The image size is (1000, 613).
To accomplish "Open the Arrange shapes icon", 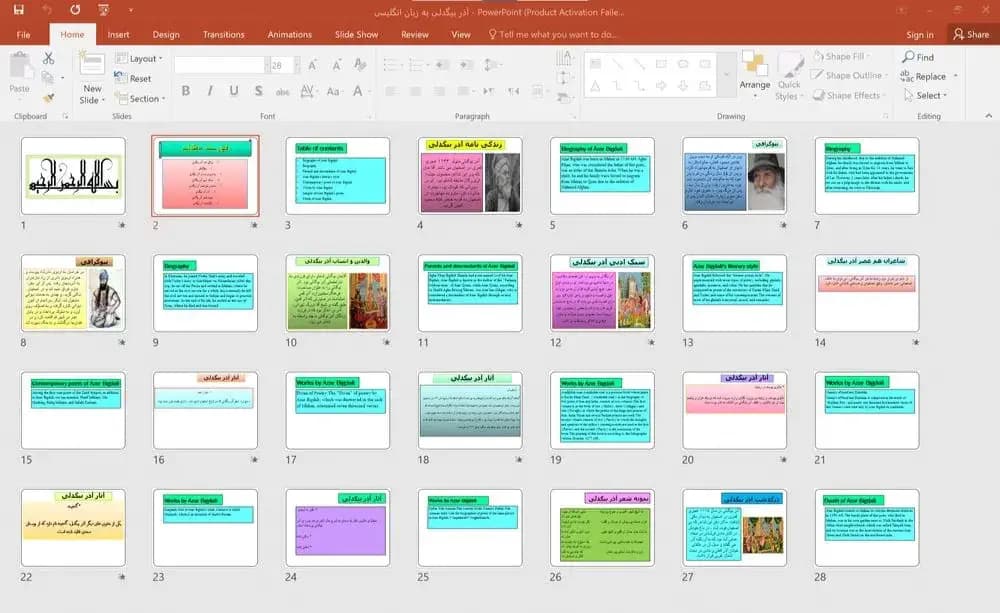I will [x=754, y=64].
